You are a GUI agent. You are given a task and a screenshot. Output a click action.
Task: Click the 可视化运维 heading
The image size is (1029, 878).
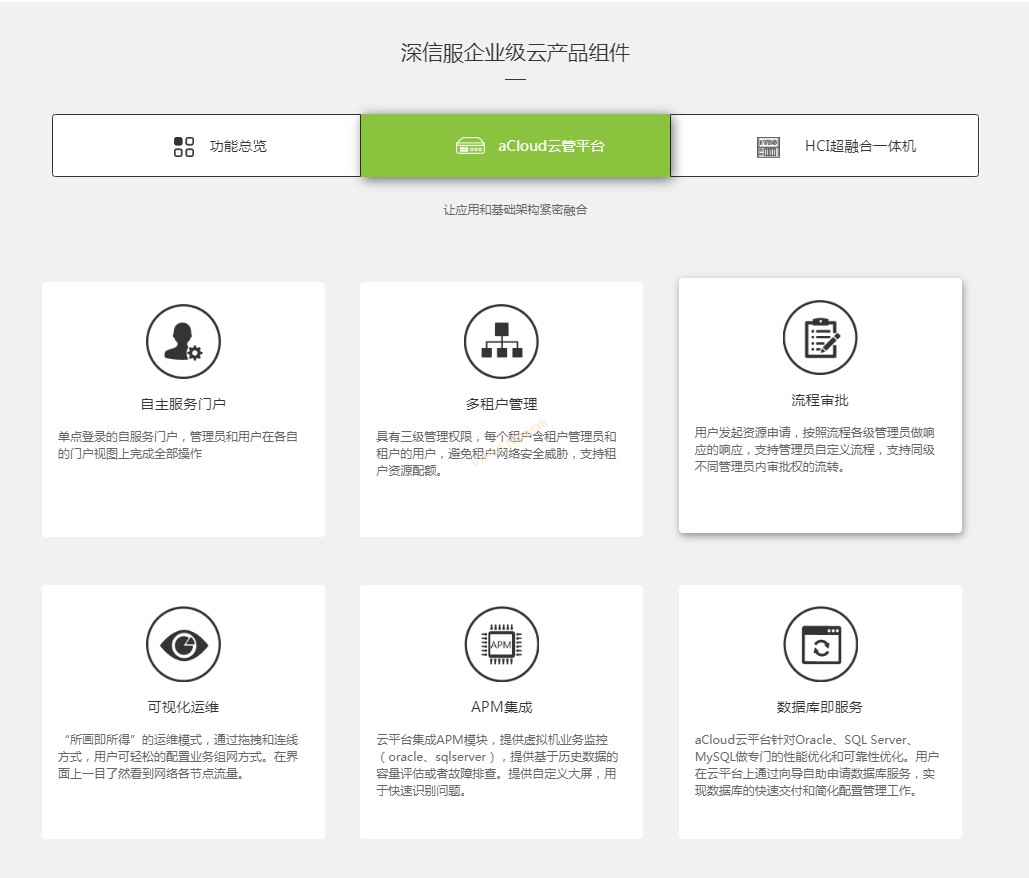pos(183,706)
